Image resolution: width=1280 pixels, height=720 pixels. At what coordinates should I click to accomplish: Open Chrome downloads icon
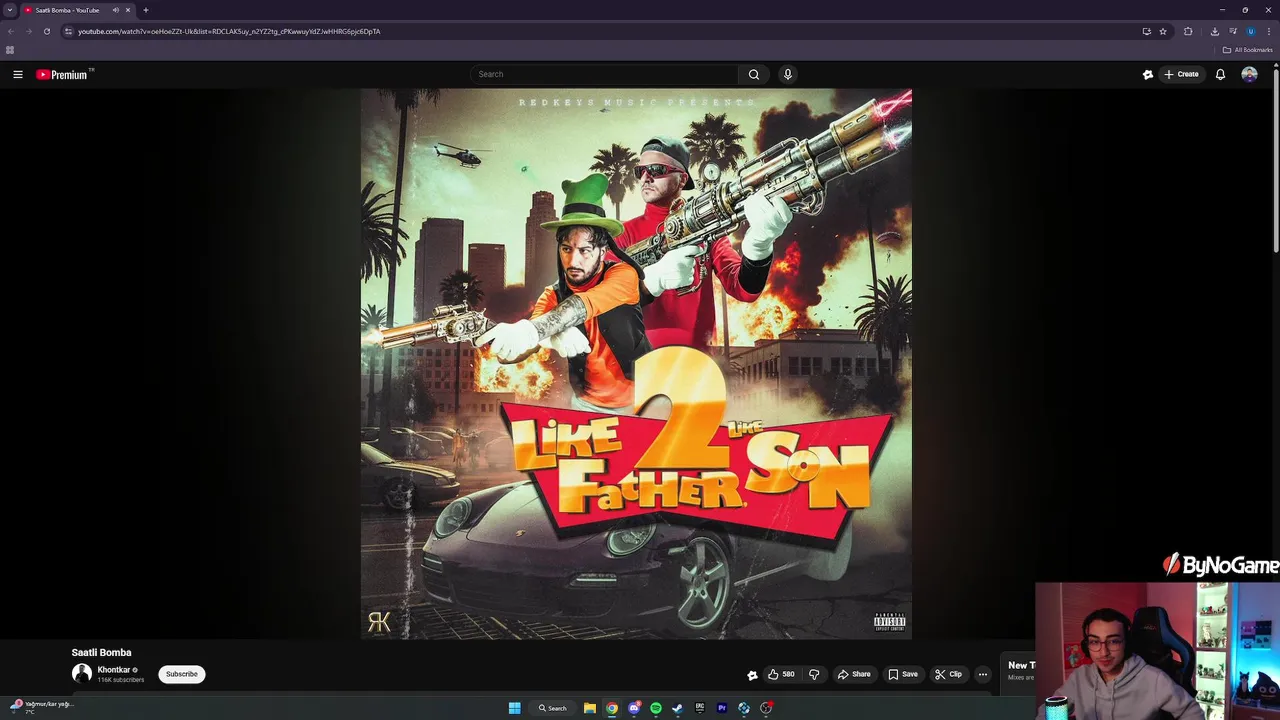(1214, 31)
